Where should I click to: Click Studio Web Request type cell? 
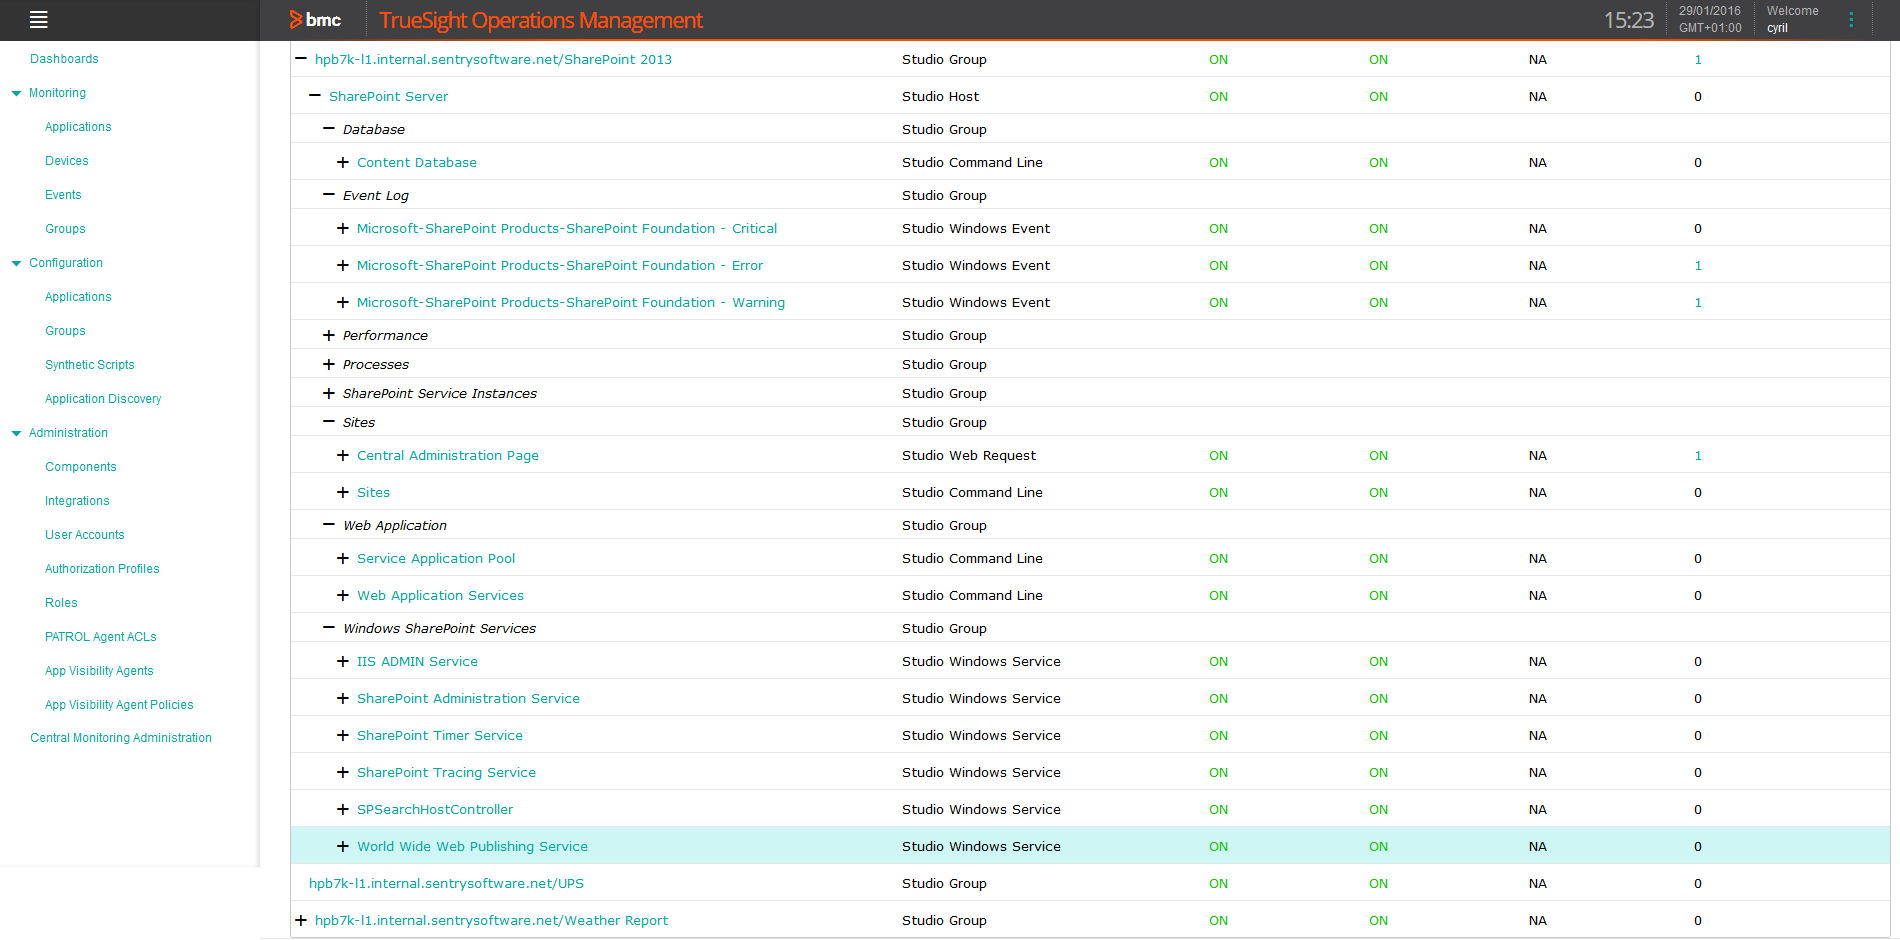969,455
